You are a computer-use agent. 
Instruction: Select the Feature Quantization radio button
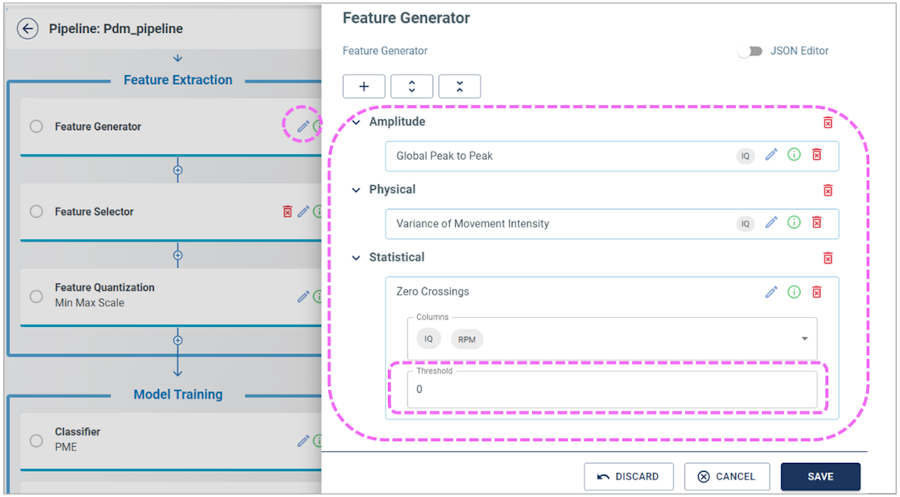point(36,296)
